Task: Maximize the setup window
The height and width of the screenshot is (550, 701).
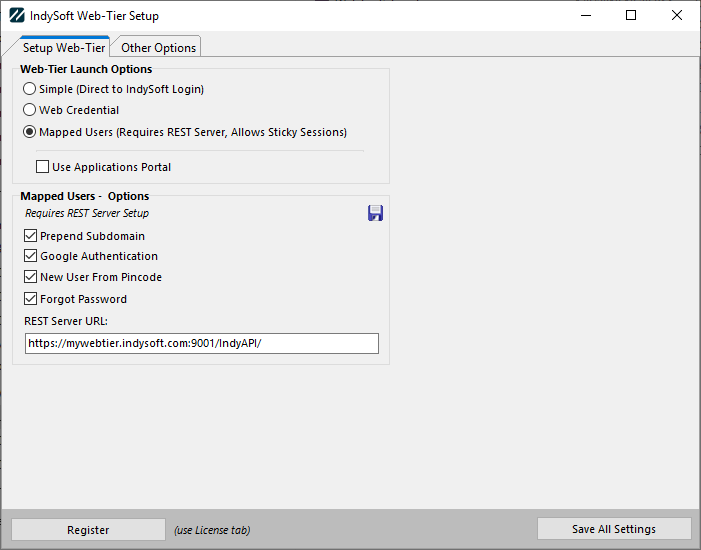Action: click(631, 16)
